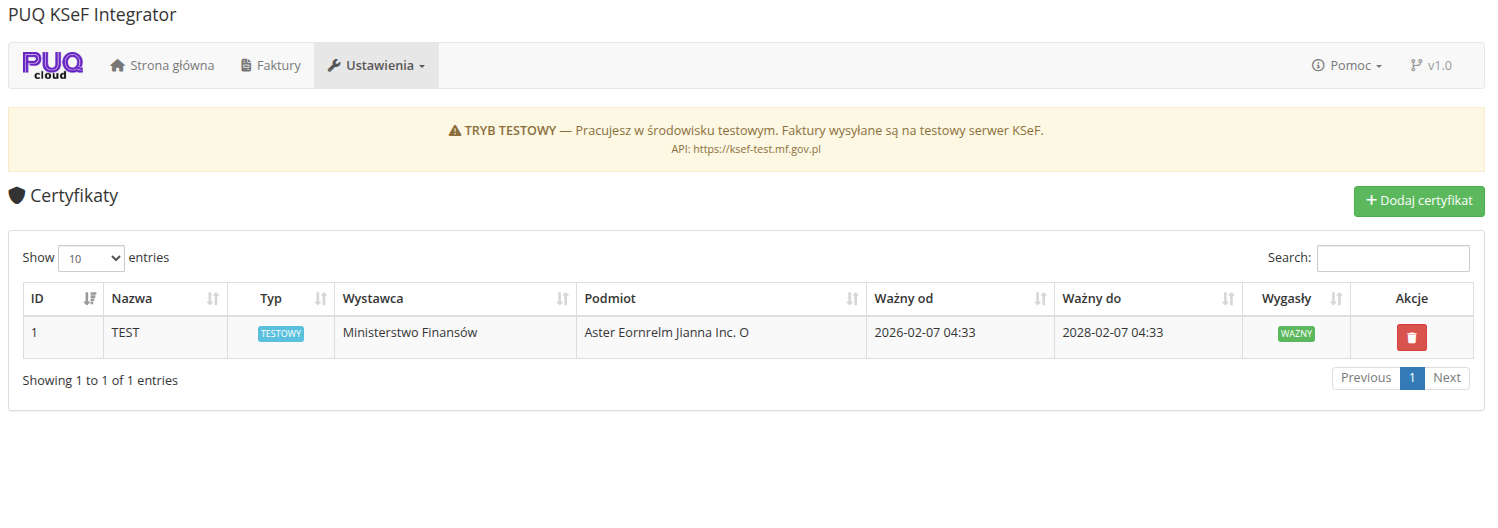Sort table by Typ column
This screenshot has width=1498, height=528.
(x=281, y=299)
